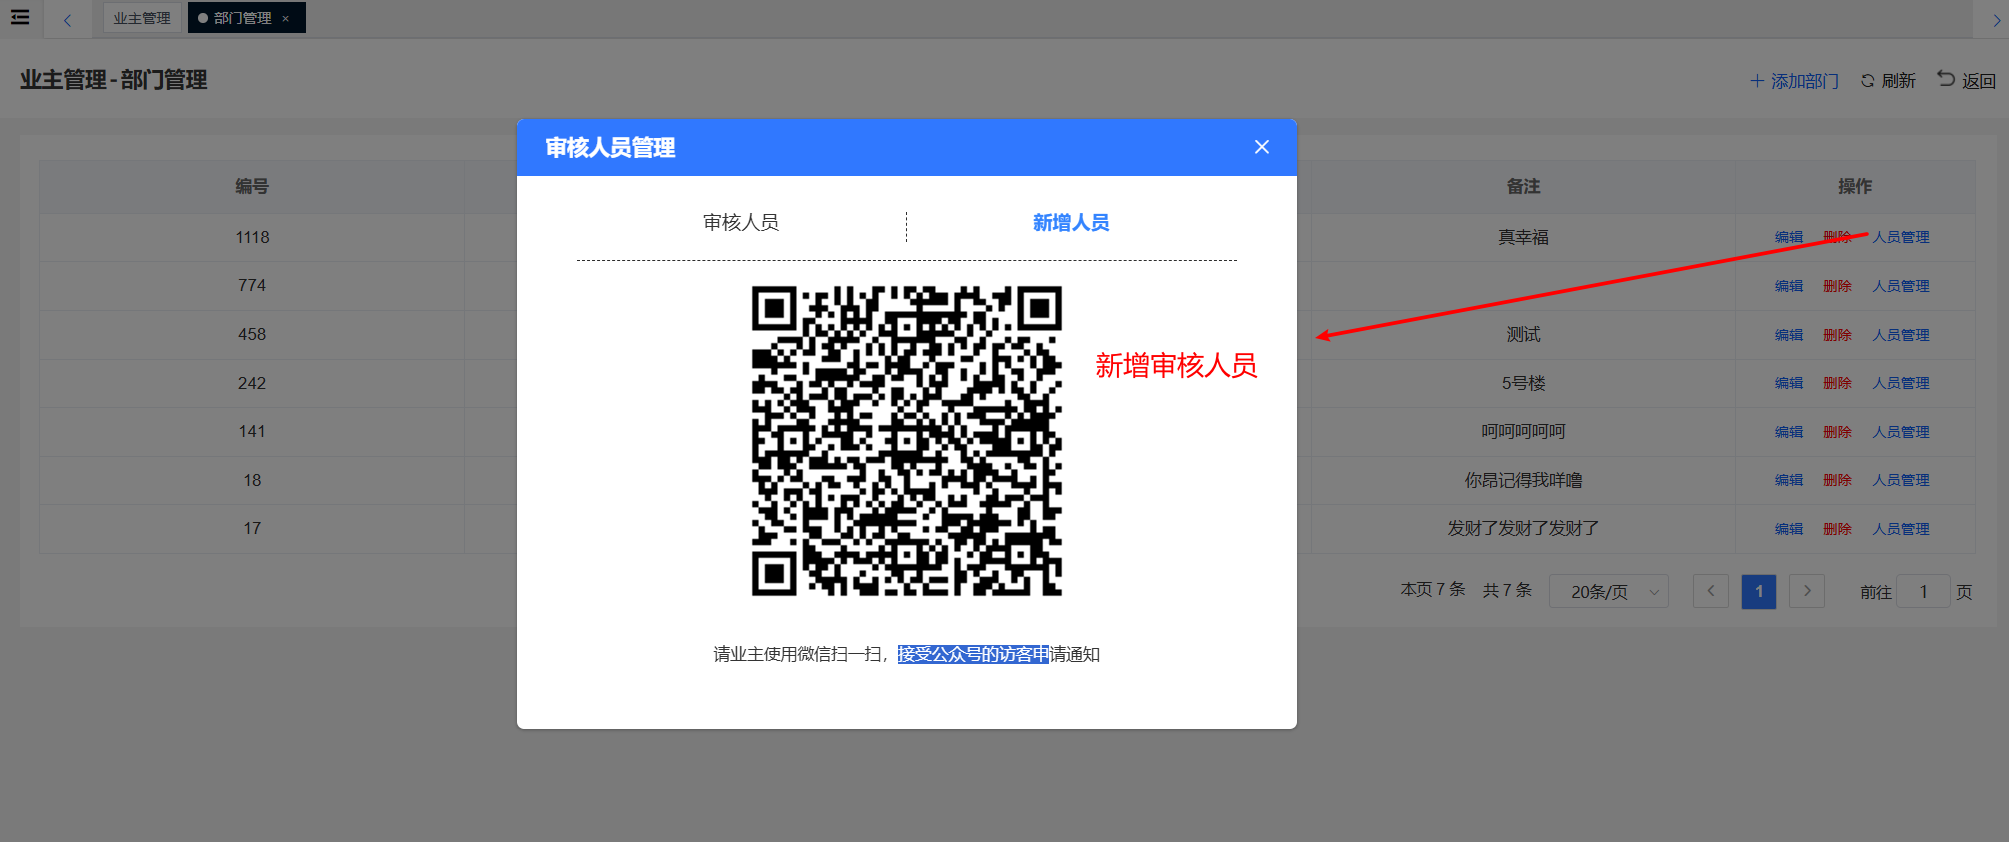
Task: Go to next page arrow
Action: (x=1807, y=591)
